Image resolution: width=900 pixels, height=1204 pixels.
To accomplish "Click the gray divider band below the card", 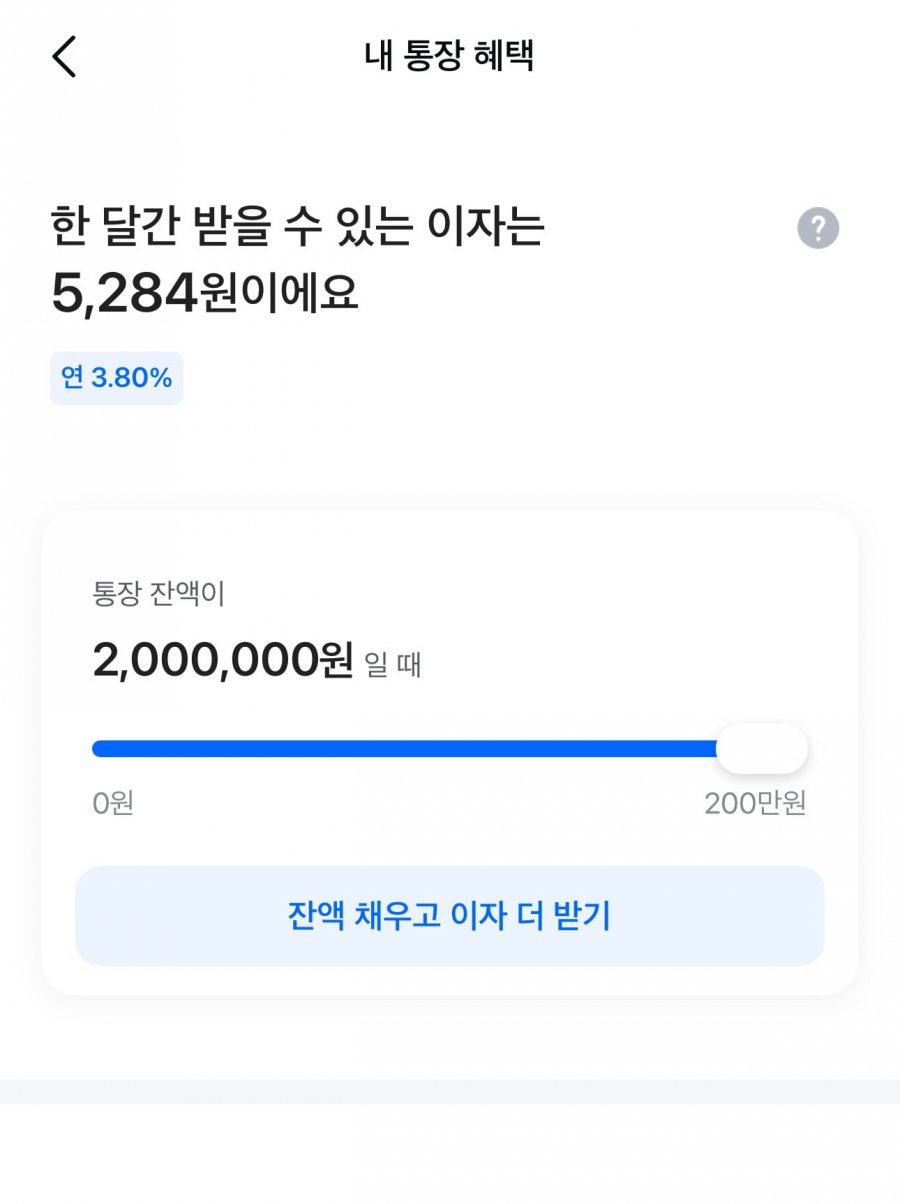I will (450, 1092).
